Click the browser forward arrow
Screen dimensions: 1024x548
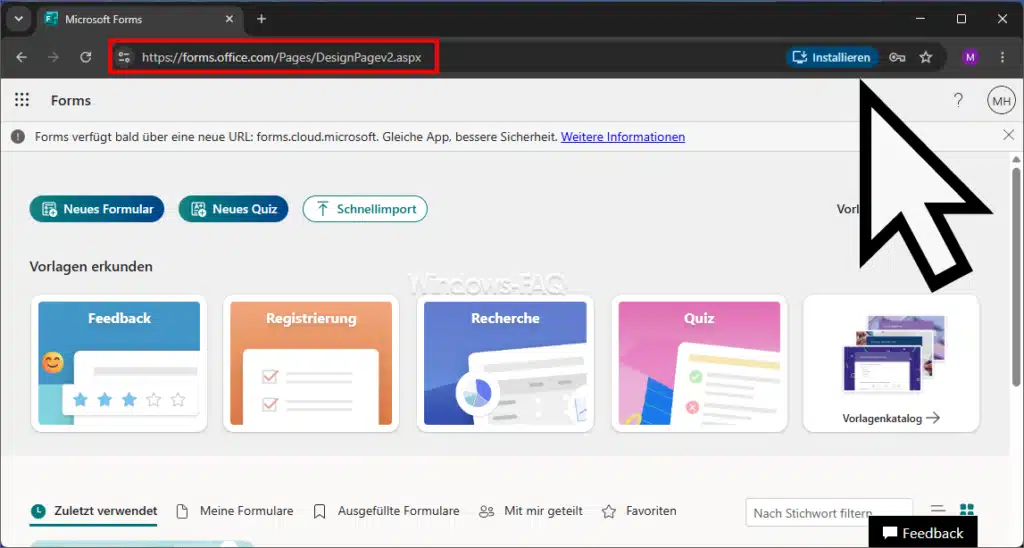click(54, 57)
